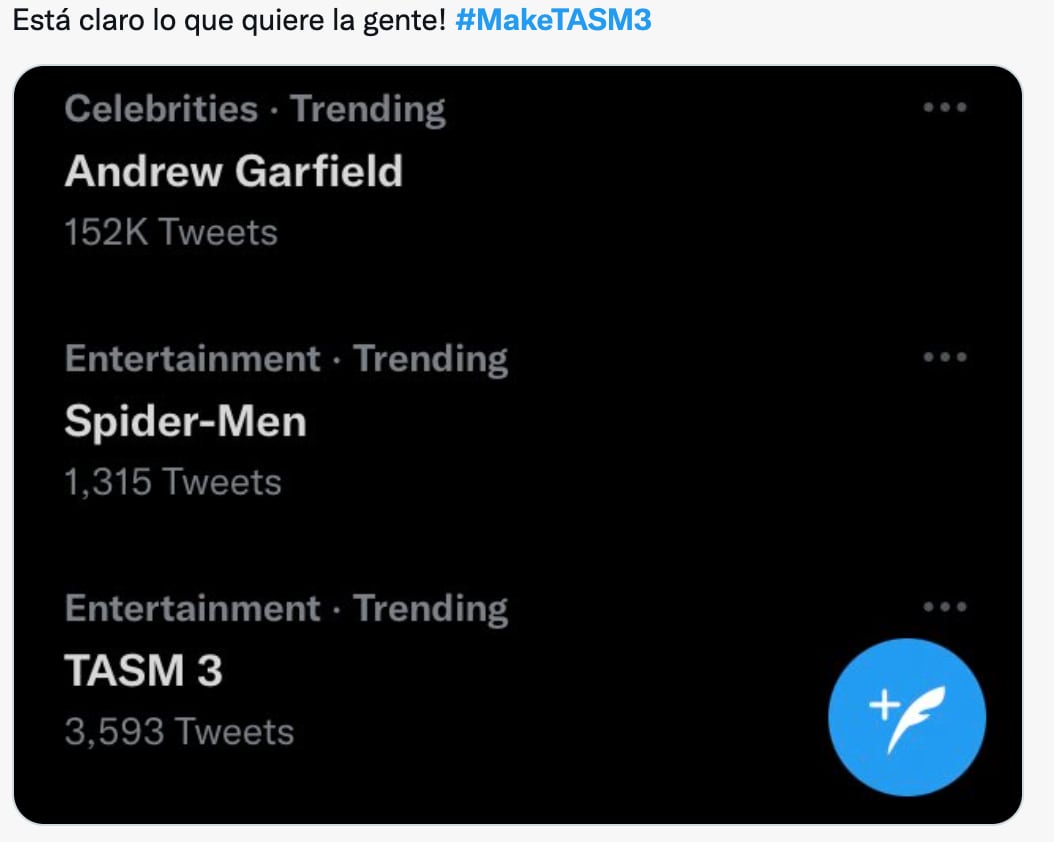Click the word Trending beside Celebrities
Image resolution: width=1054 pixels, height=842 pixels.
tap(368, 109)
